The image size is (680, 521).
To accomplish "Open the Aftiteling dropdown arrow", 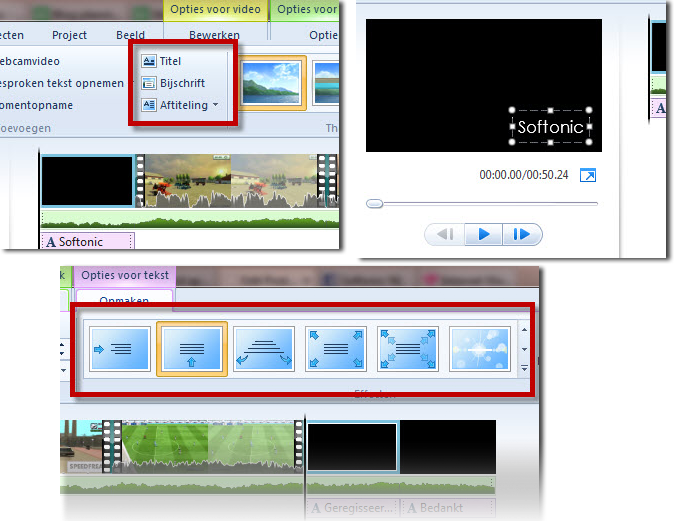I will click(216, 105).
